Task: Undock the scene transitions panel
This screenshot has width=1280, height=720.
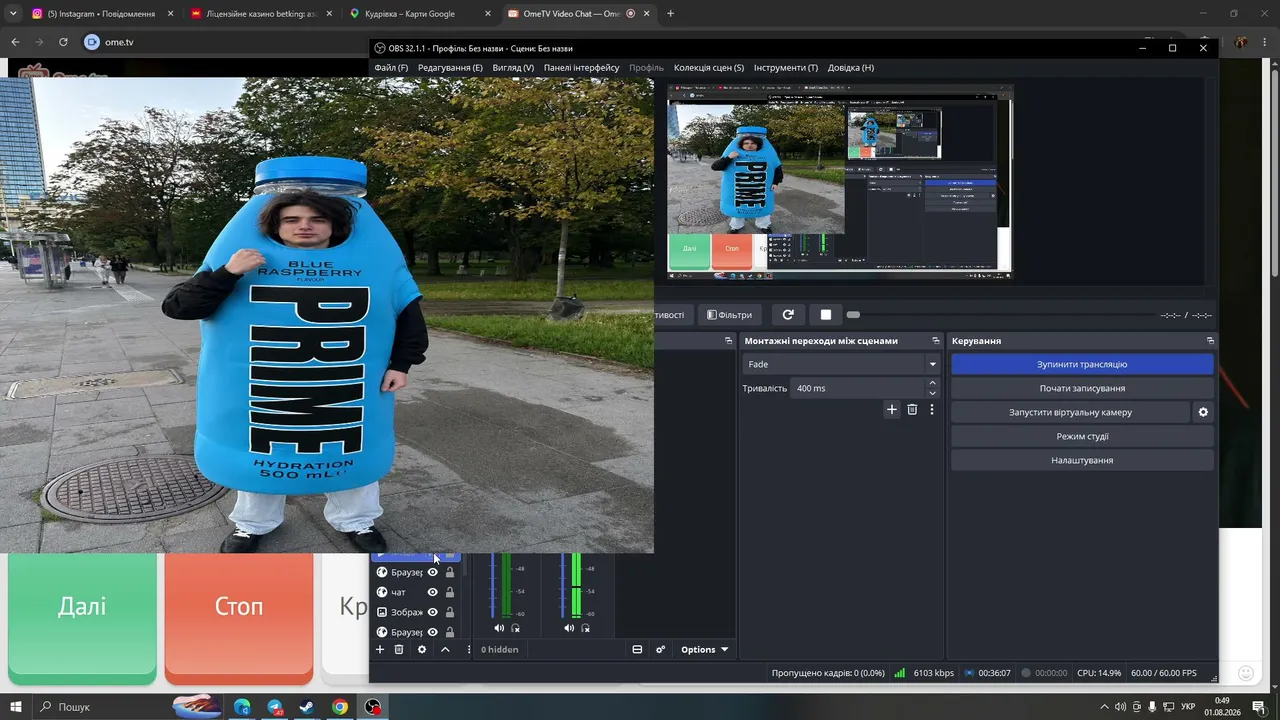Action: click(936, 341)
